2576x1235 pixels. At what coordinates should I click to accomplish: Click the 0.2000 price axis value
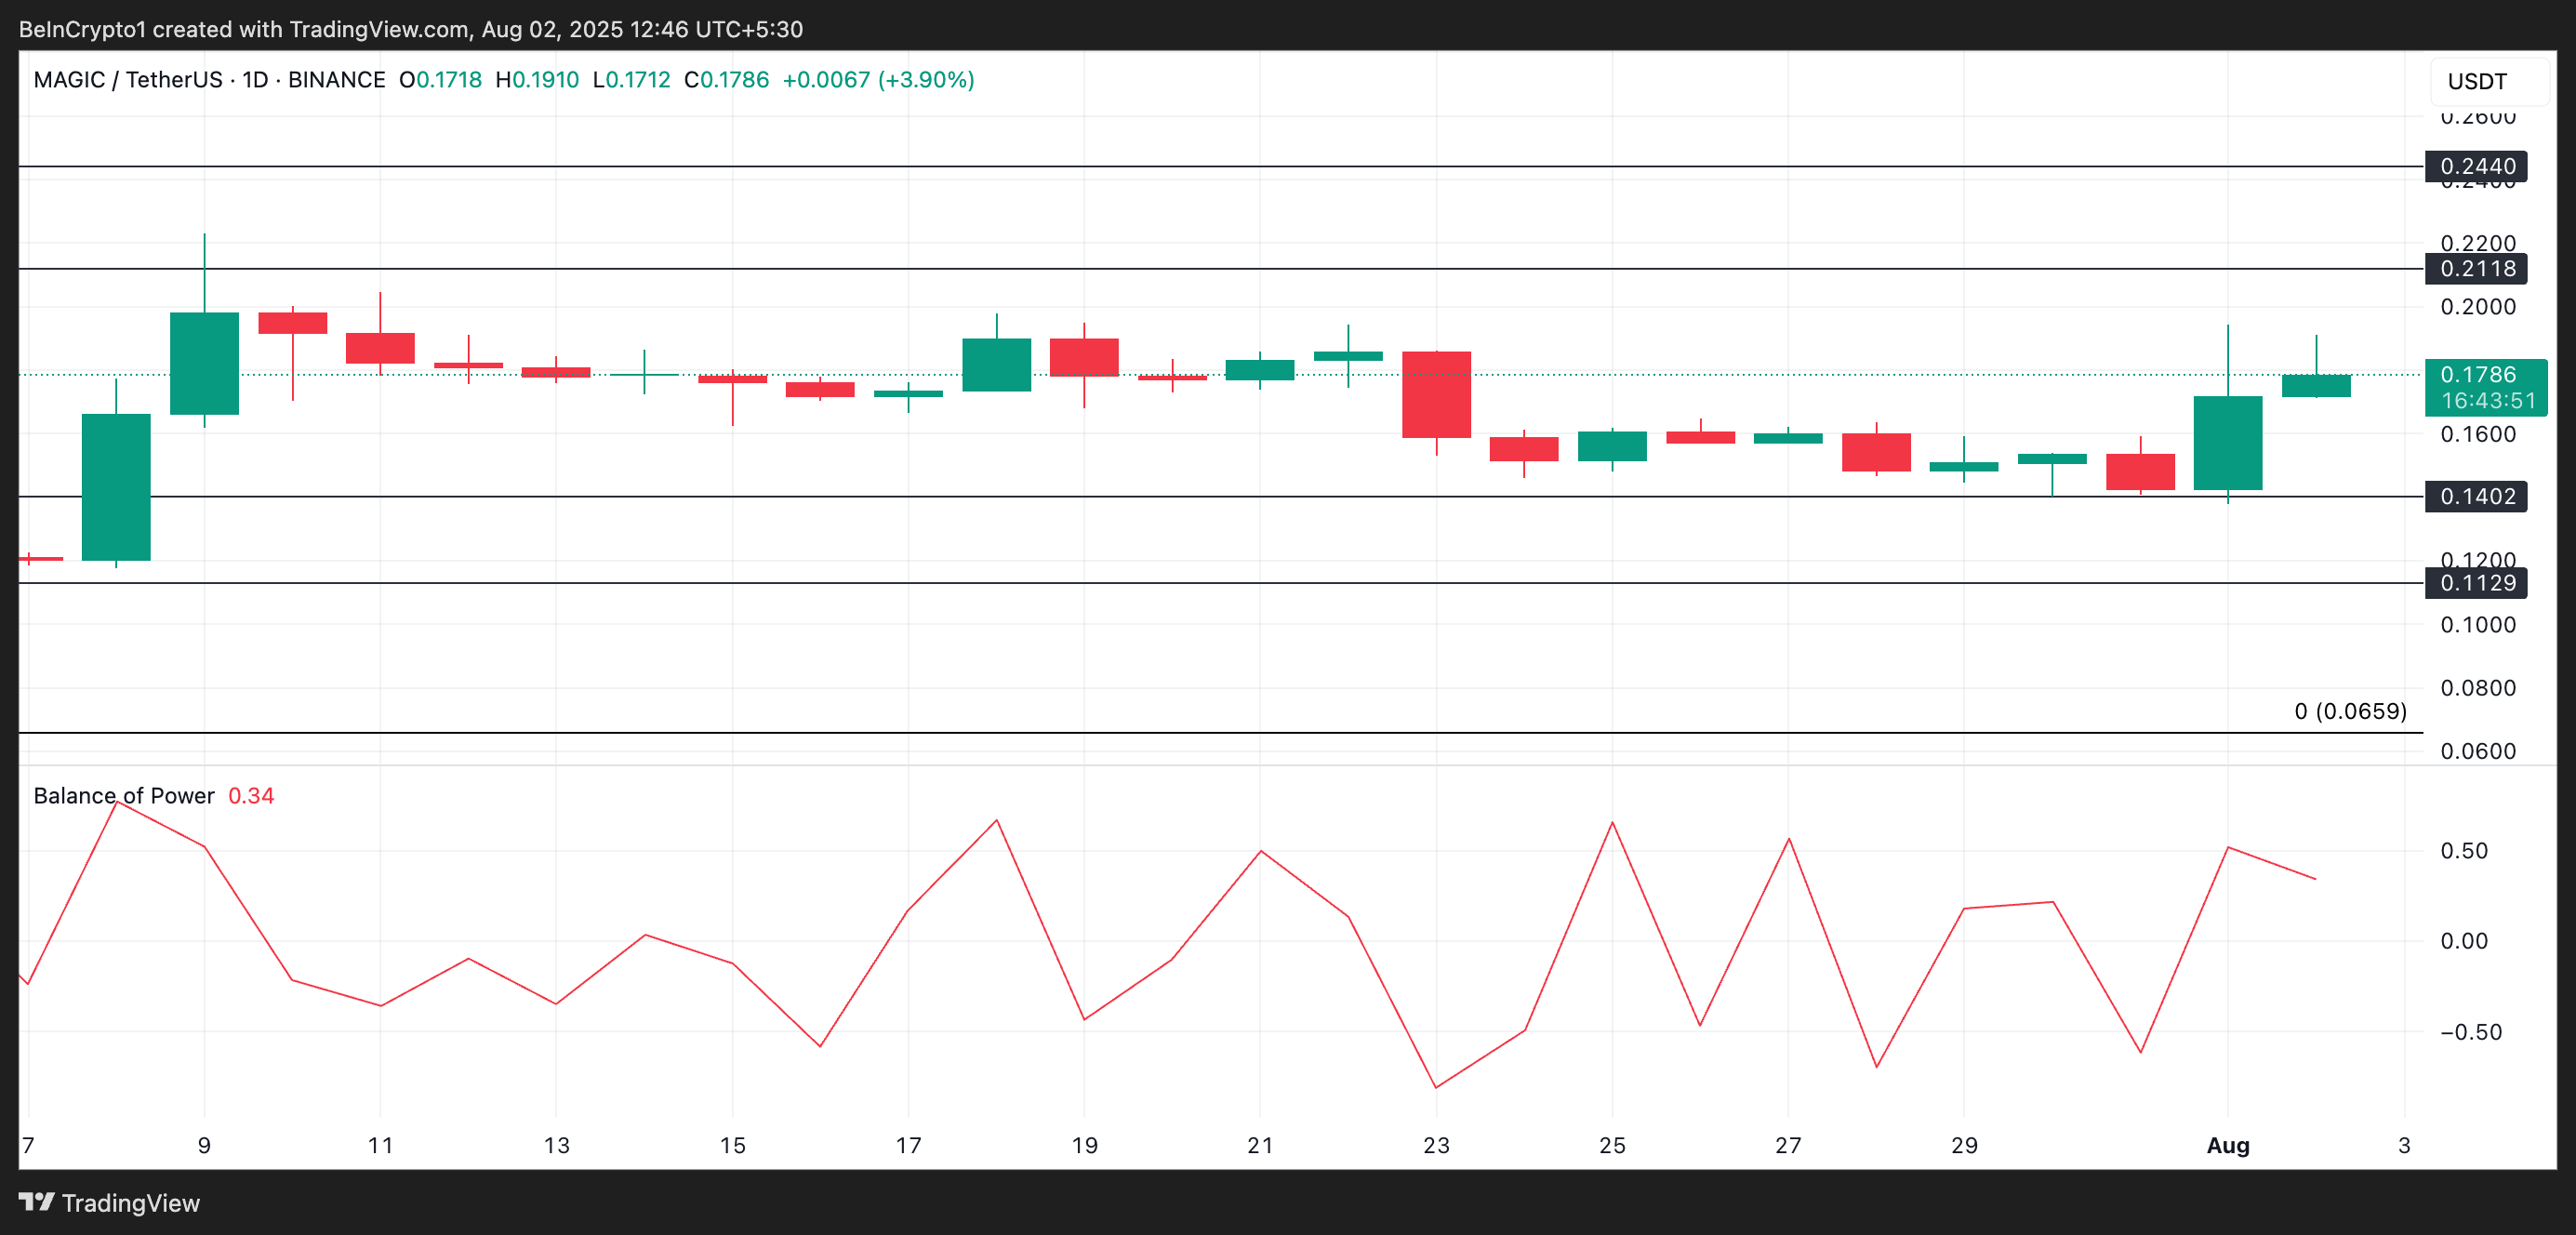[x=2477, y=307]
